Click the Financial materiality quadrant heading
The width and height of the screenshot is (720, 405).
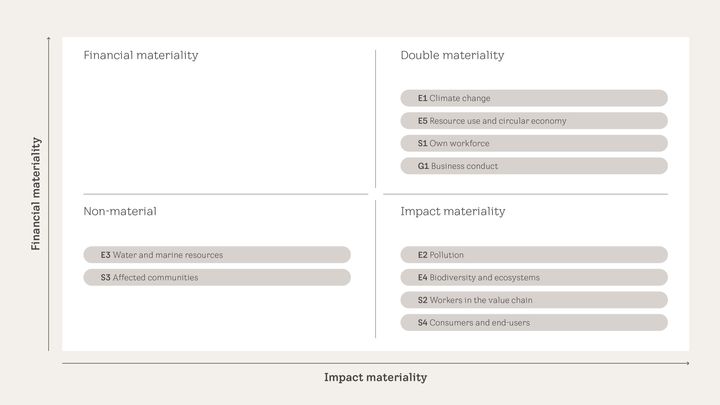tap(141, 56)
